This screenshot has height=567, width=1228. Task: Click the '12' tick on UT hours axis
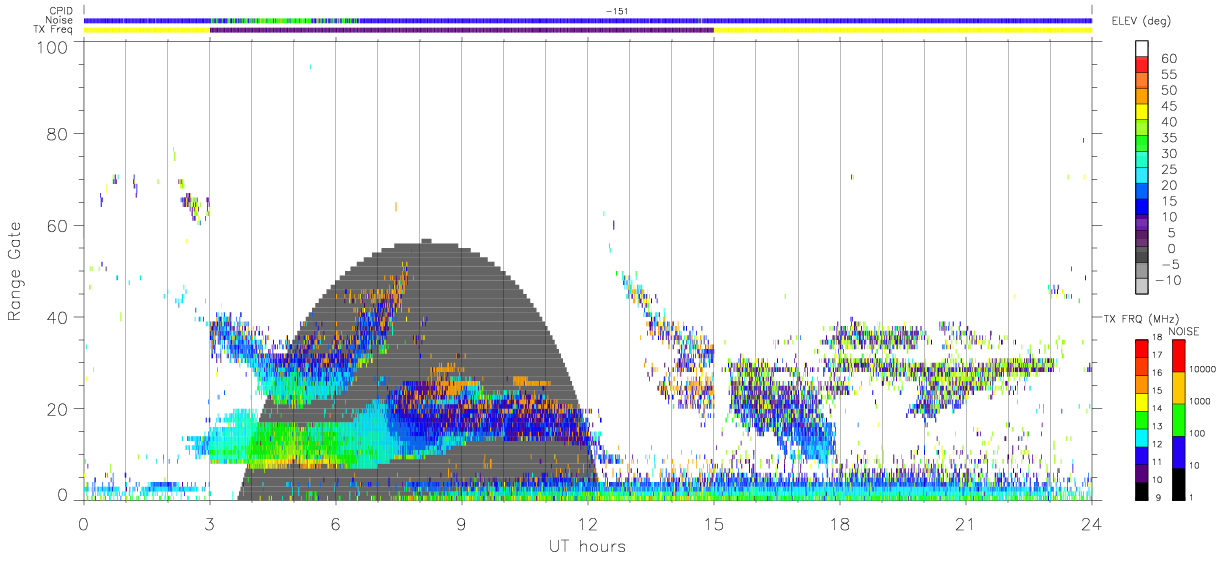pos(587,525)
